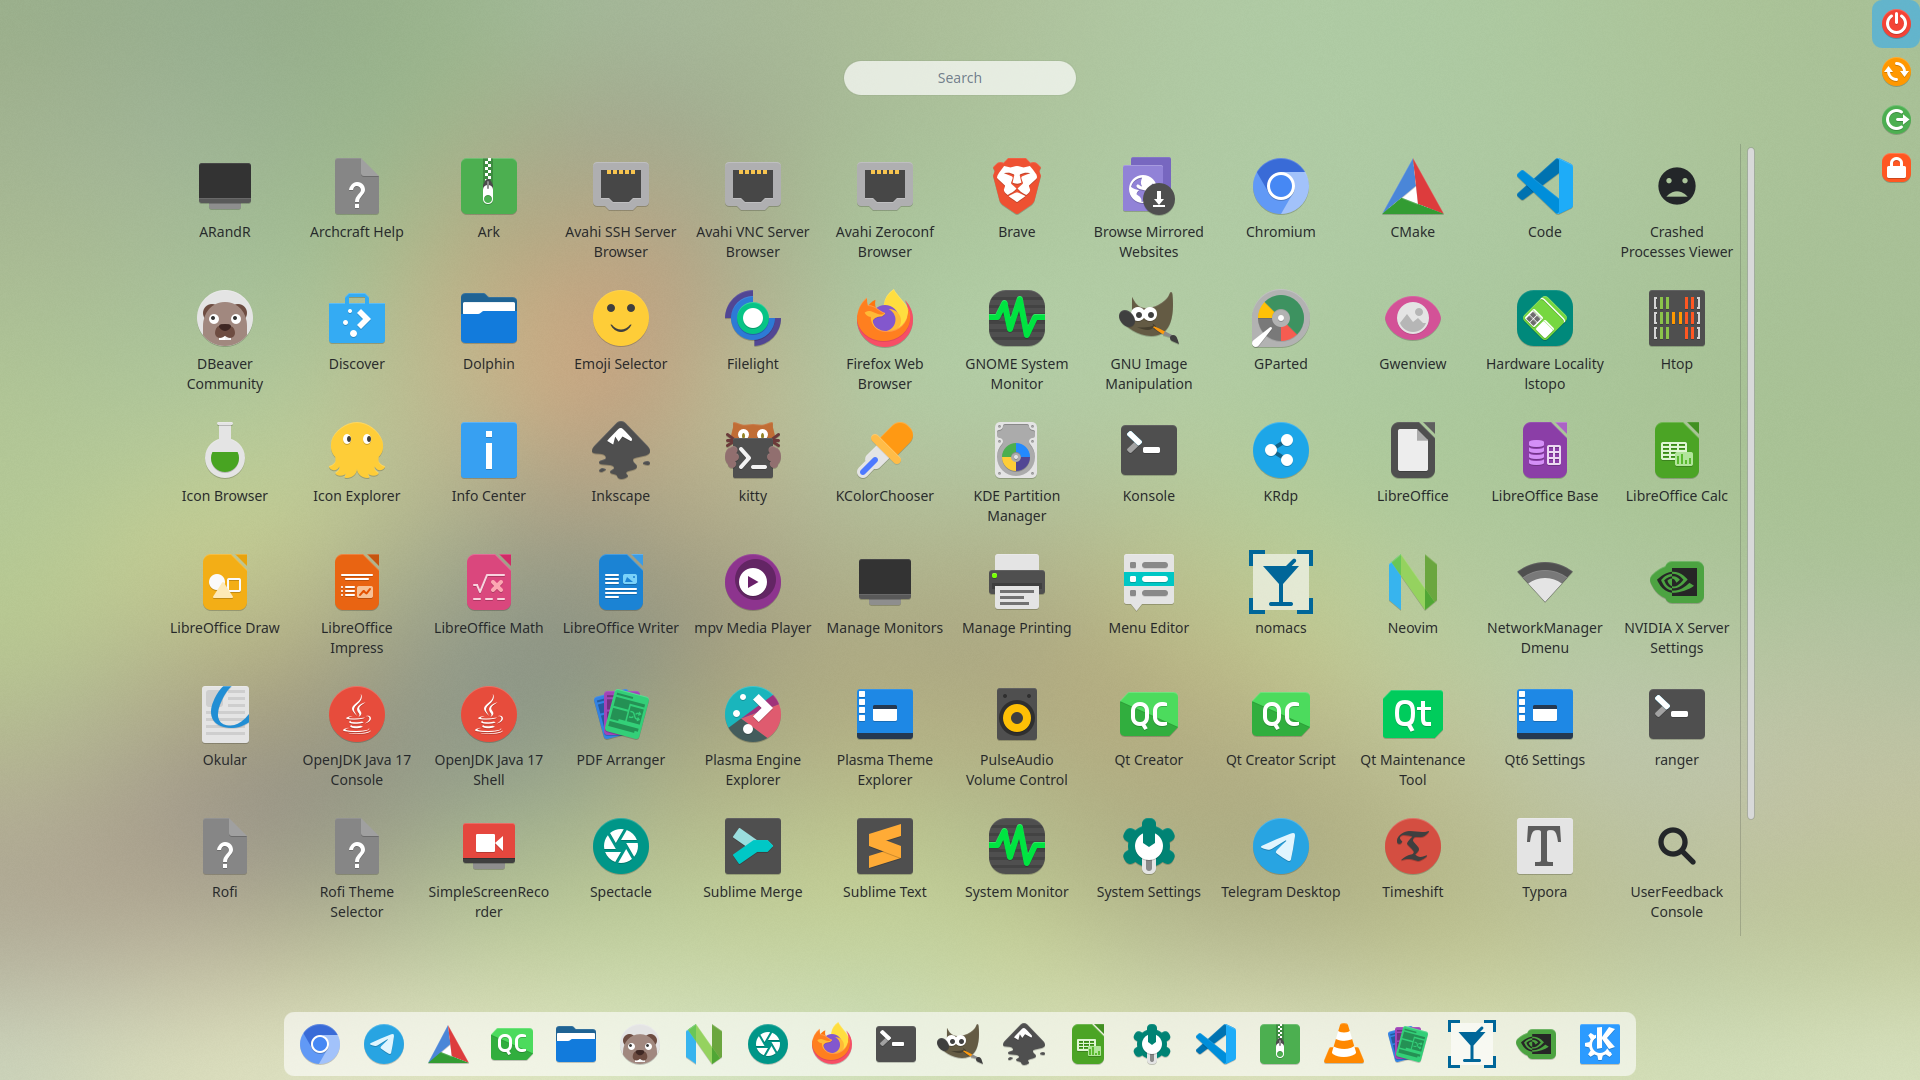Open Filelight disk usage analyzer
The image size is (1920, 1080).
(x=752, y=332)
